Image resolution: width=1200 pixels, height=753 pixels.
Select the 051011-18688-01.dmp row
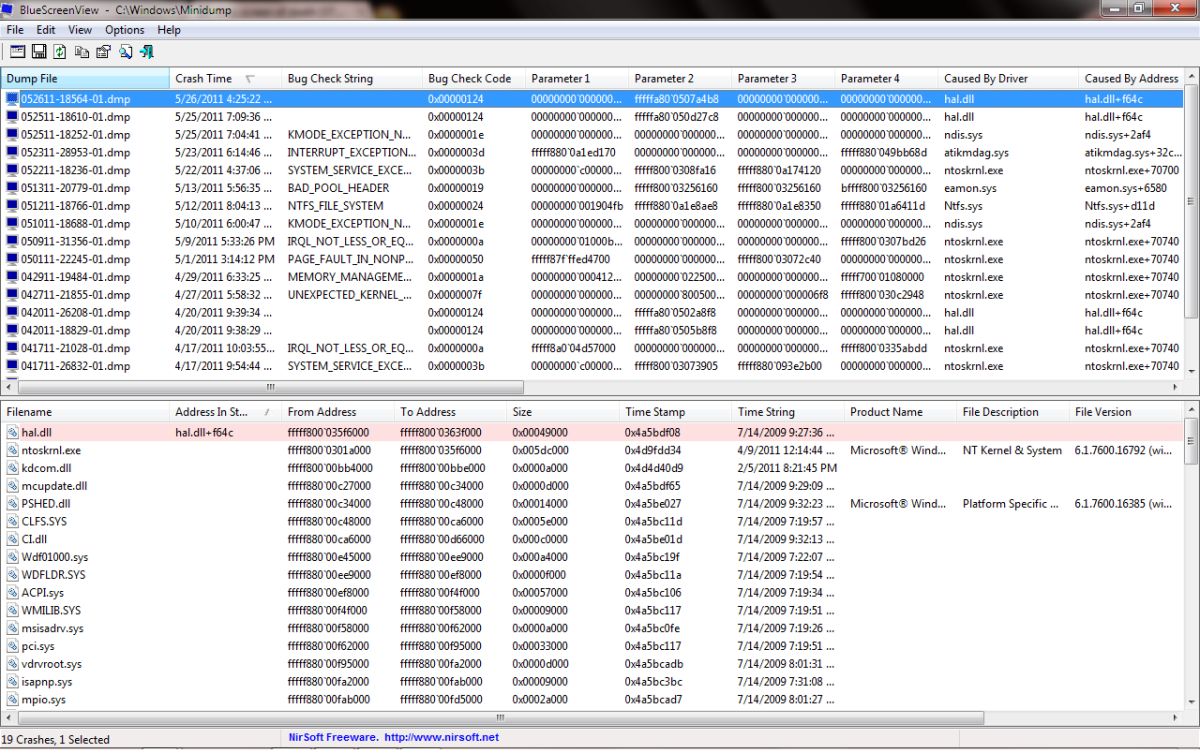(592, 224)
